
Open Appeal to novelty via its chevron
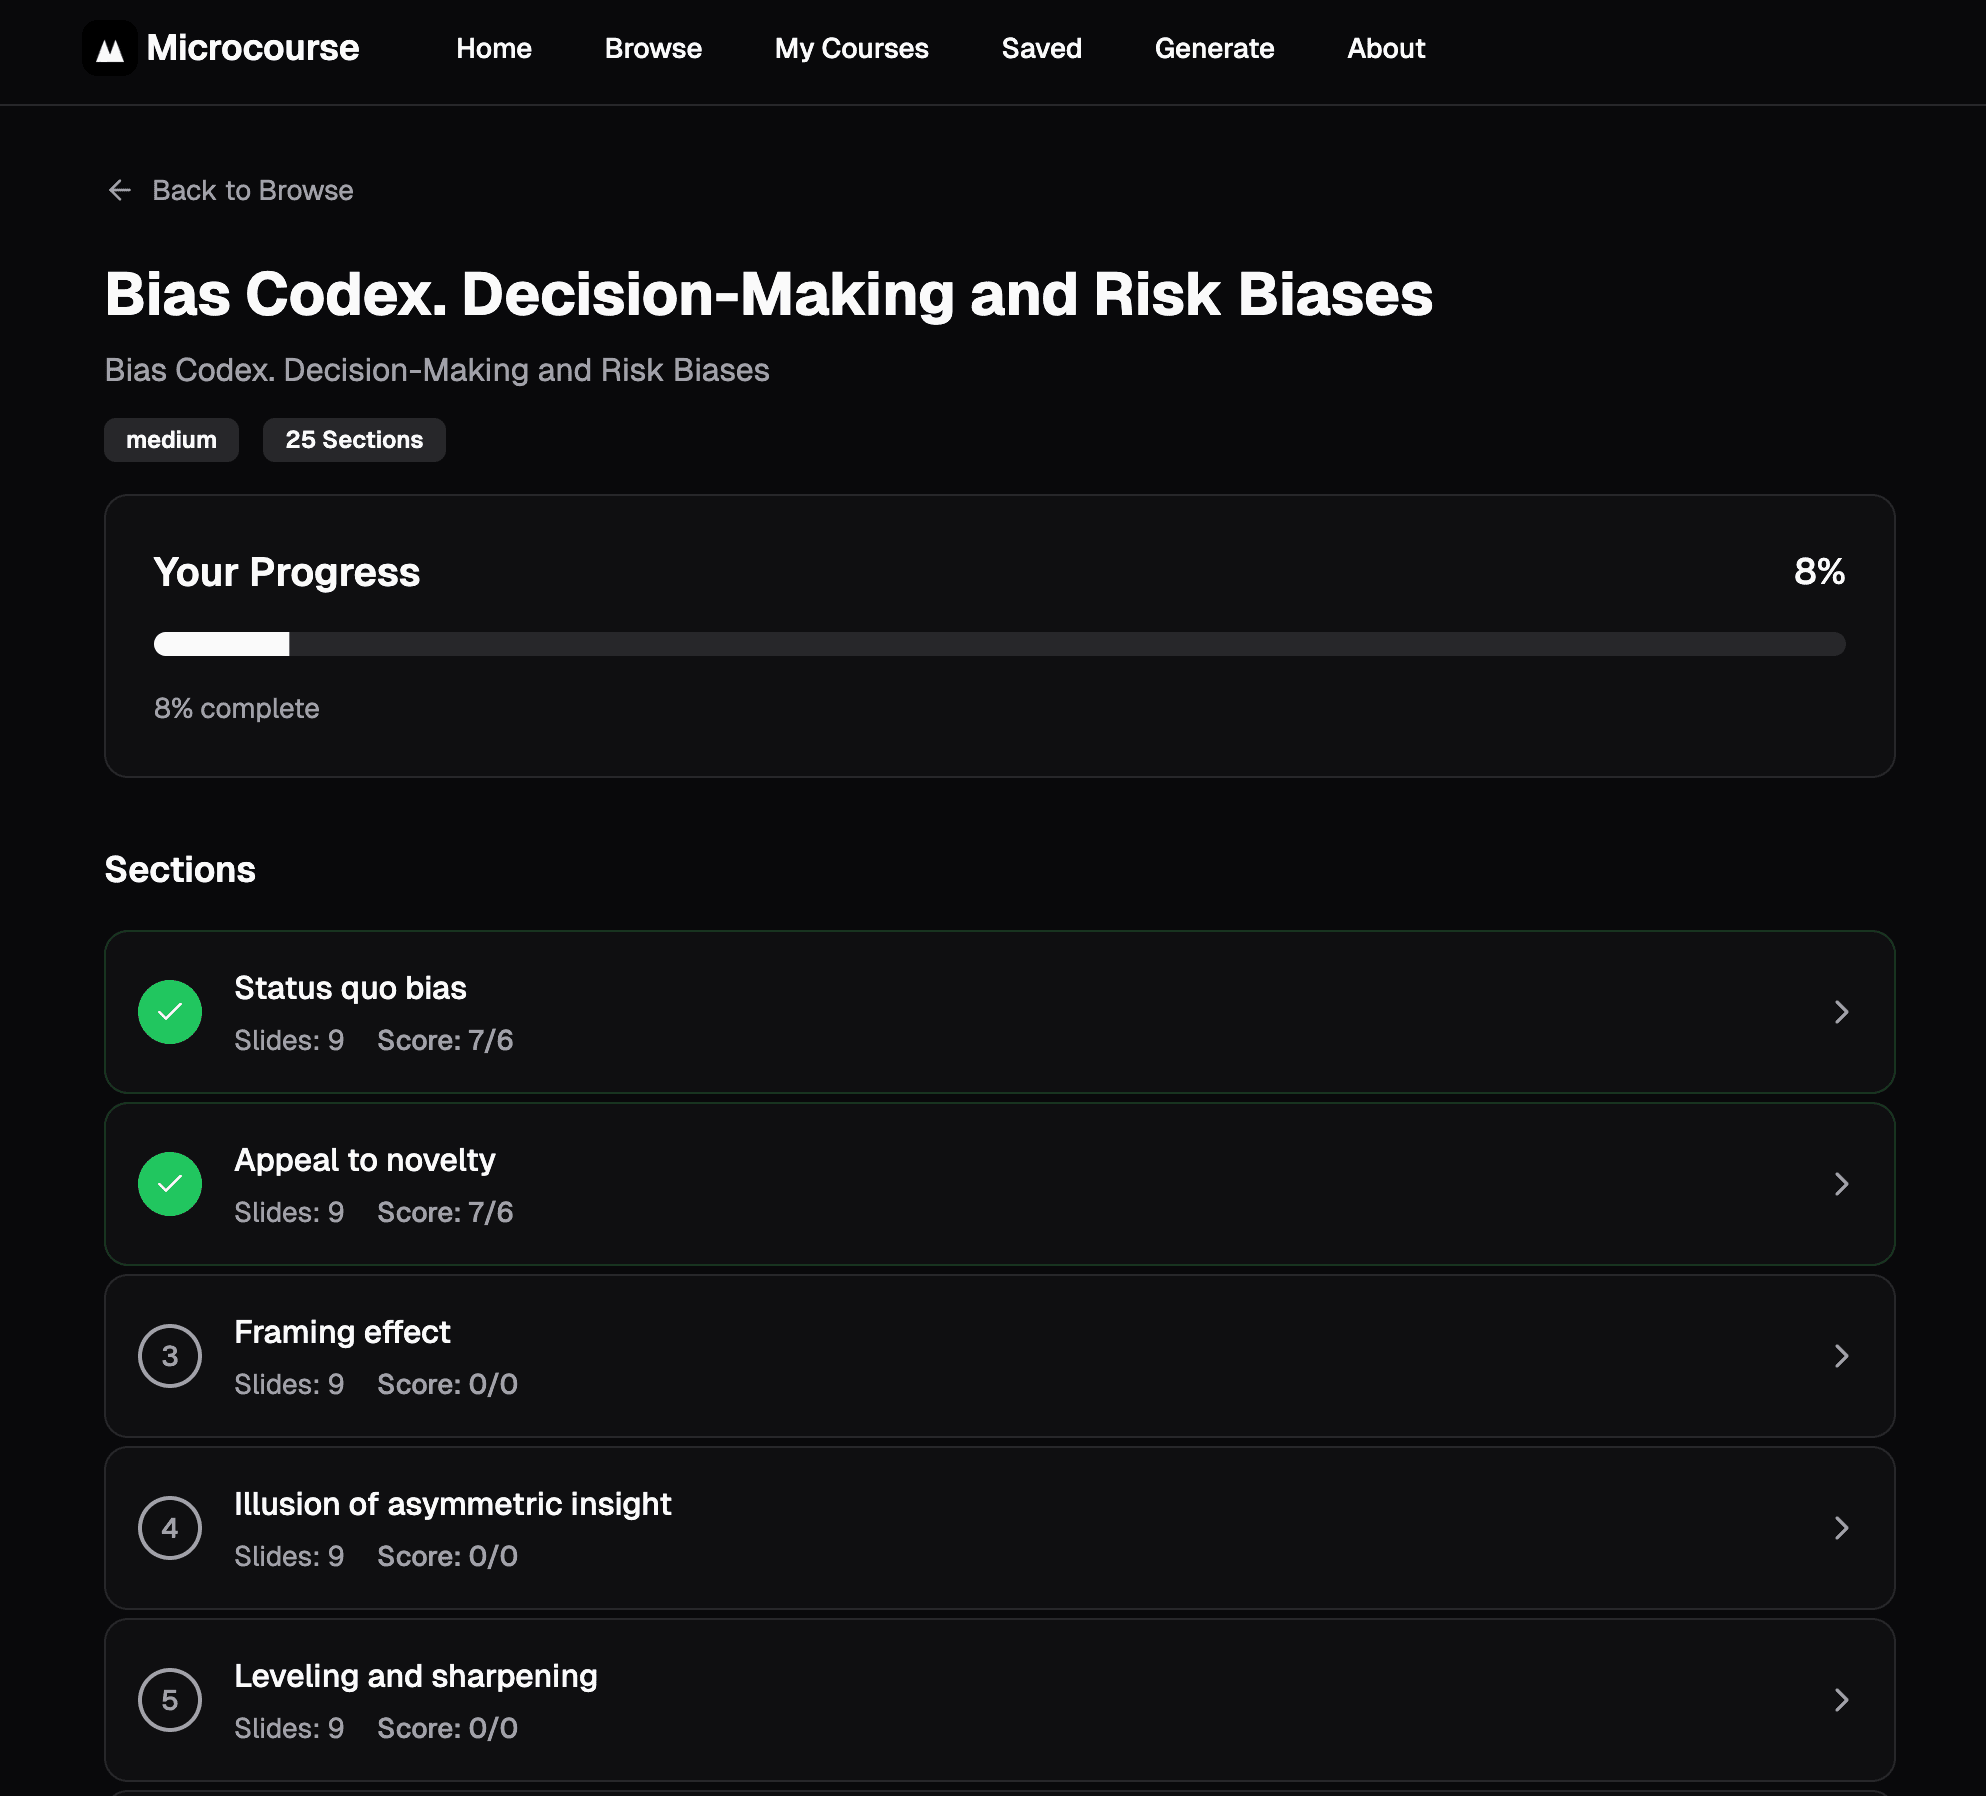[x=1841, y=1184]
